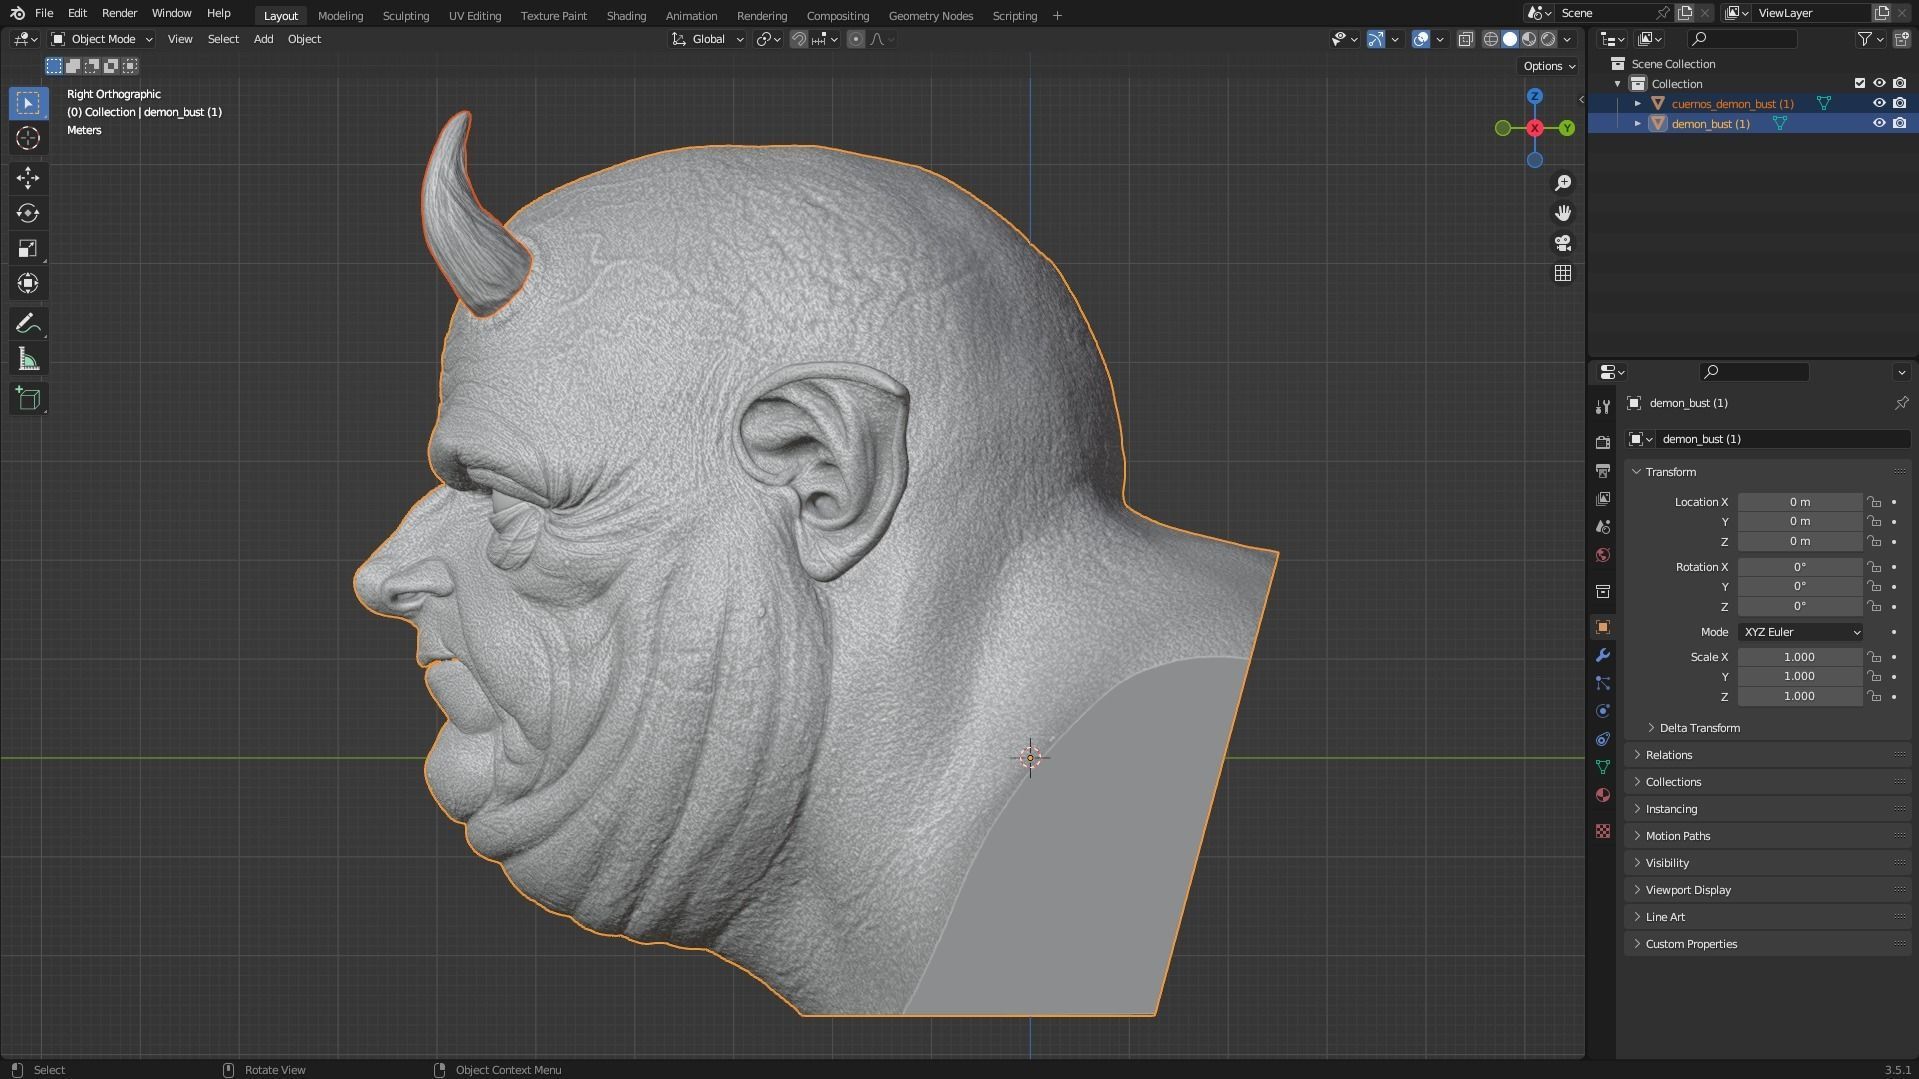Select demon_bust (1) in outliner
The height and width of the screenshot is (1079, 1919).
click(1710, 124)
